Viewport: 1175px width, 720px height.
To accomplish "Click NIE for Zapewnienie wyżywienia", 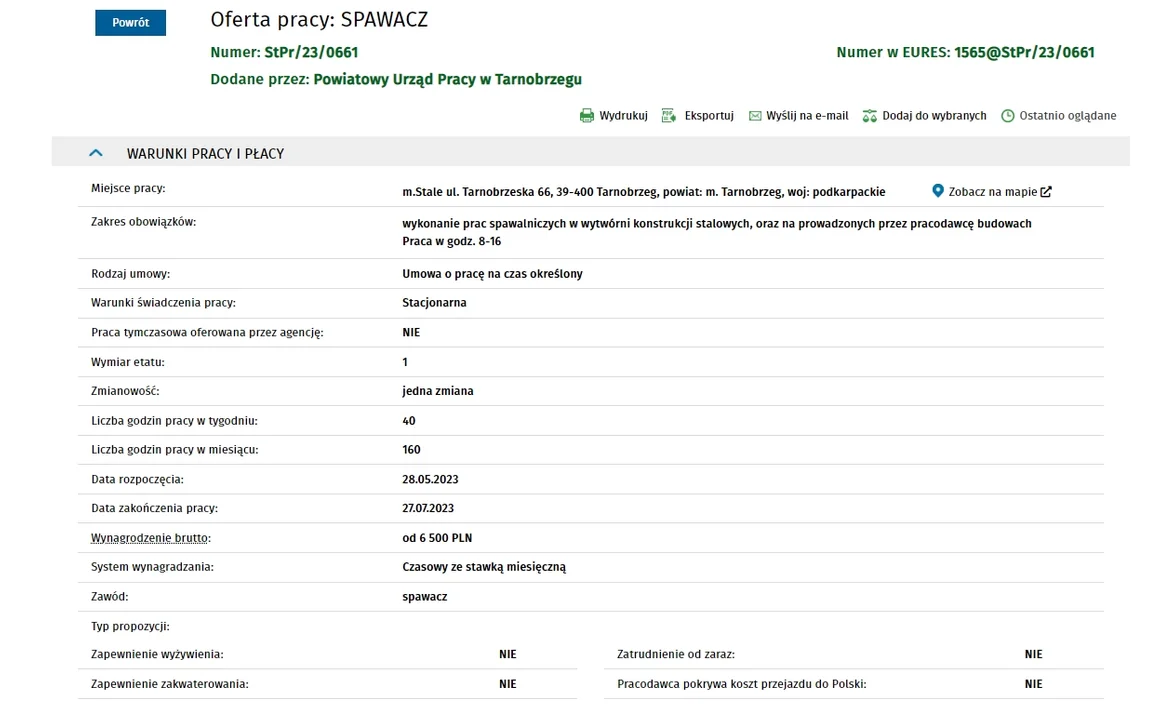I will coord(508,654).
